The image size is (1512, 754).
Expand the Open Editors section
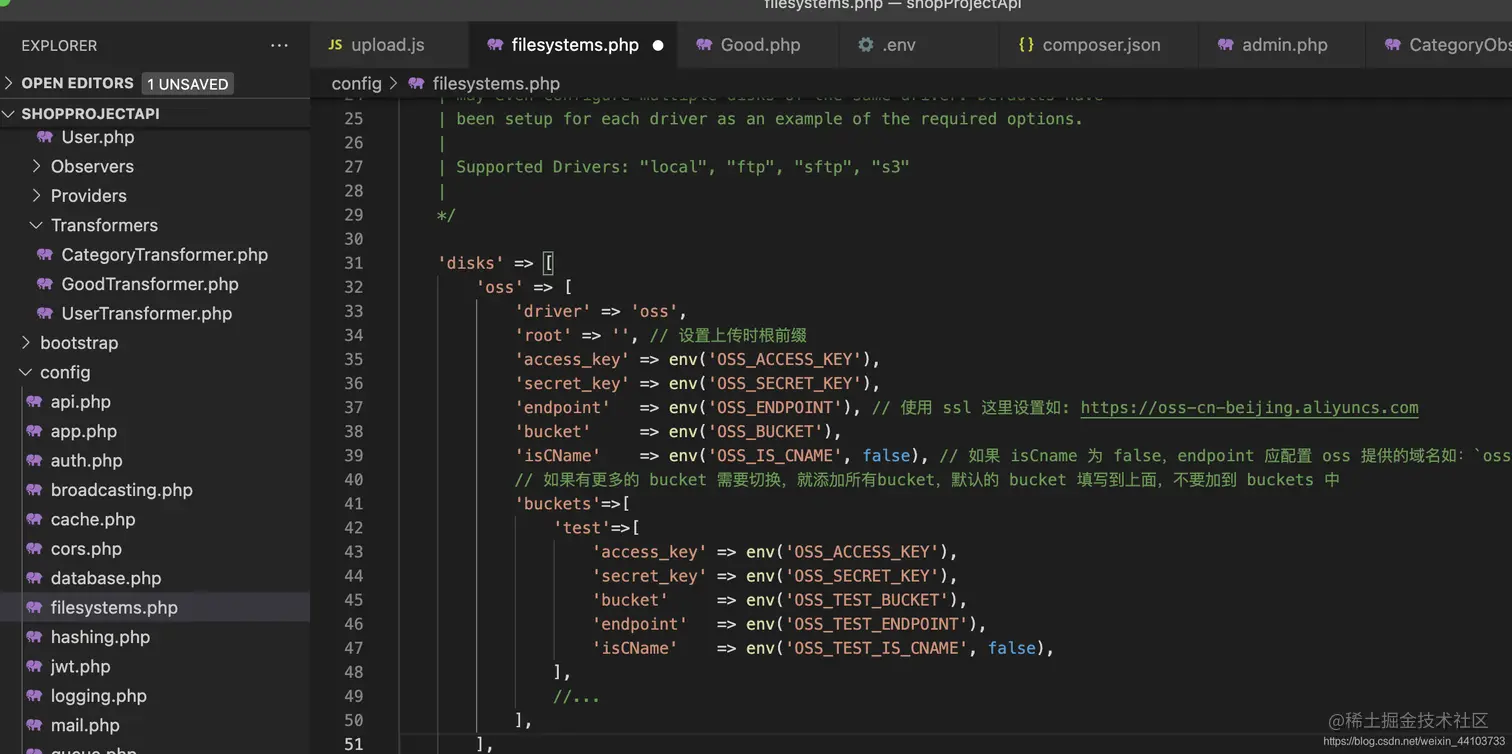pyautogui.click(x=9, y=83)
